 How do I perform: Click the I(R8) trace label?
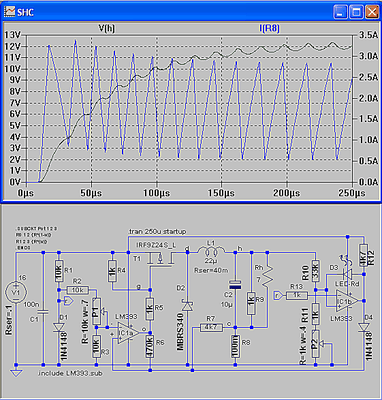(269, 29)
